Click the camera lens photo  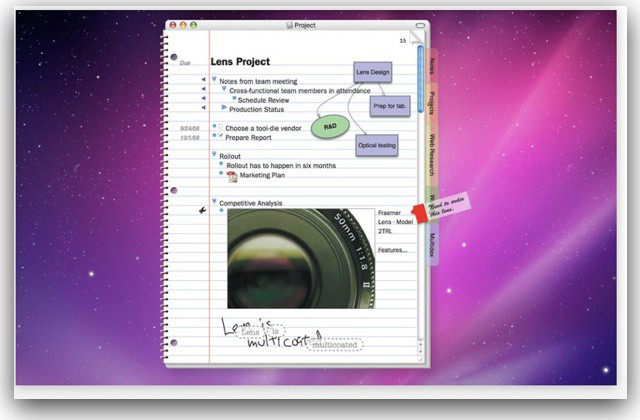301,258
